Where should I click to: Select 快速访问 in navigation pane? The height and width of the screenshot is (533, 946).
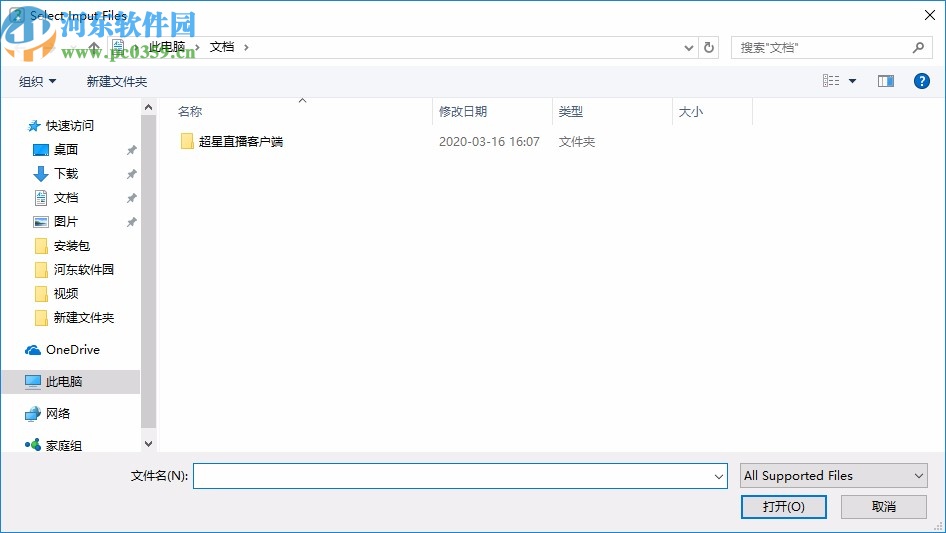pyautogui.click(x=69, y=126)
